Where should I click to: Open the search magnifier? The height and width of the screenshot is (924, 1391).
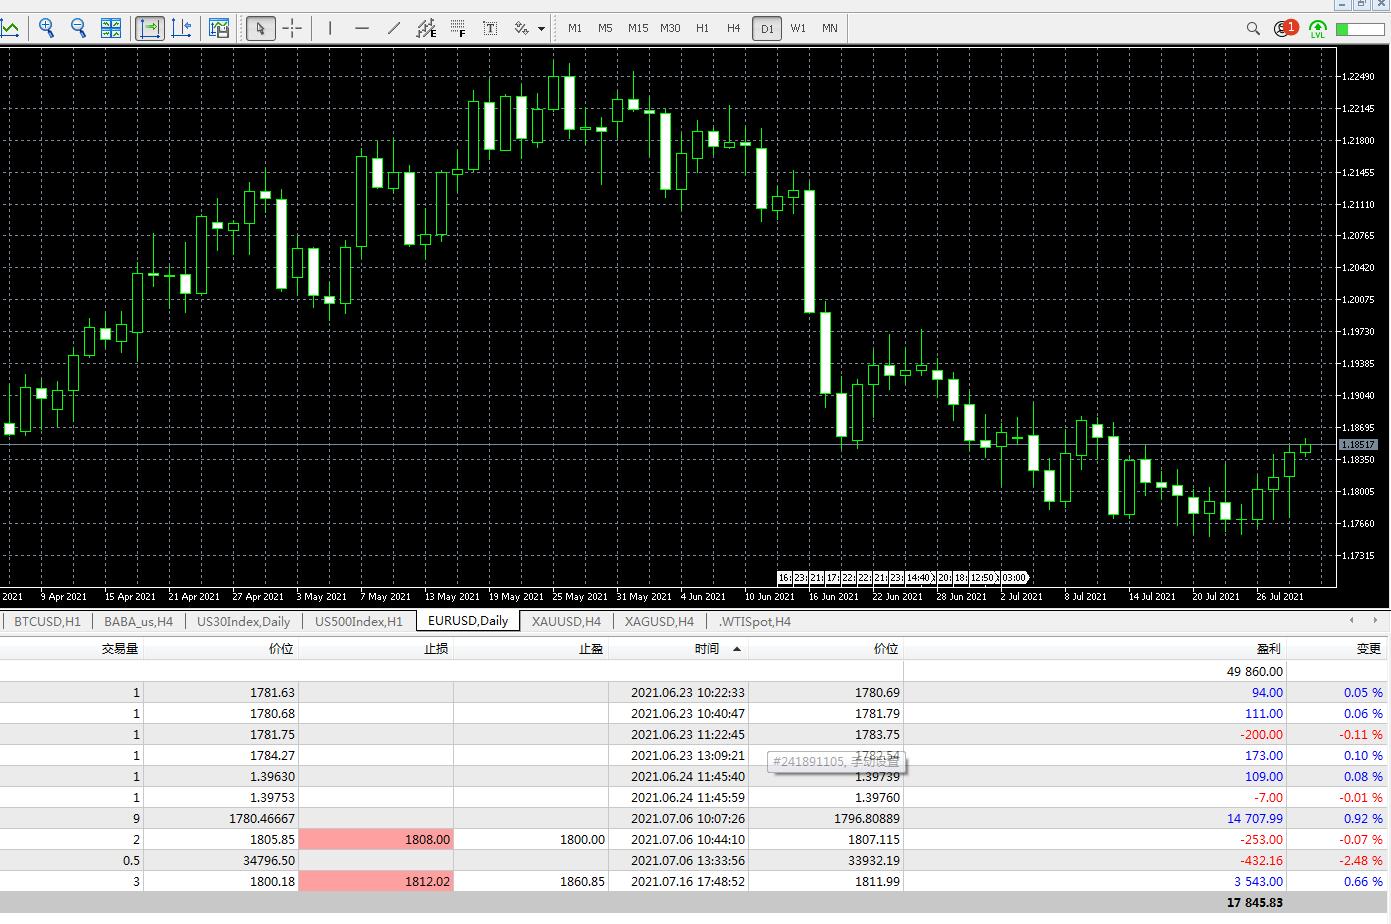(1253, 28)
